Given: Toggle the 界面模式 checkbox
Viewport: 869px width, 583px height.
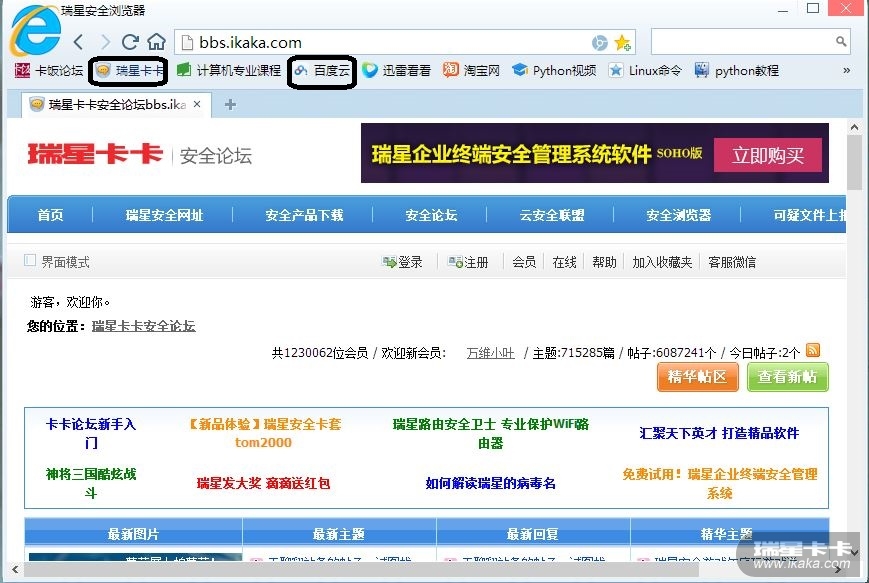Looking at the screenshot, I should pyautogui.click(x=30, y=260).
